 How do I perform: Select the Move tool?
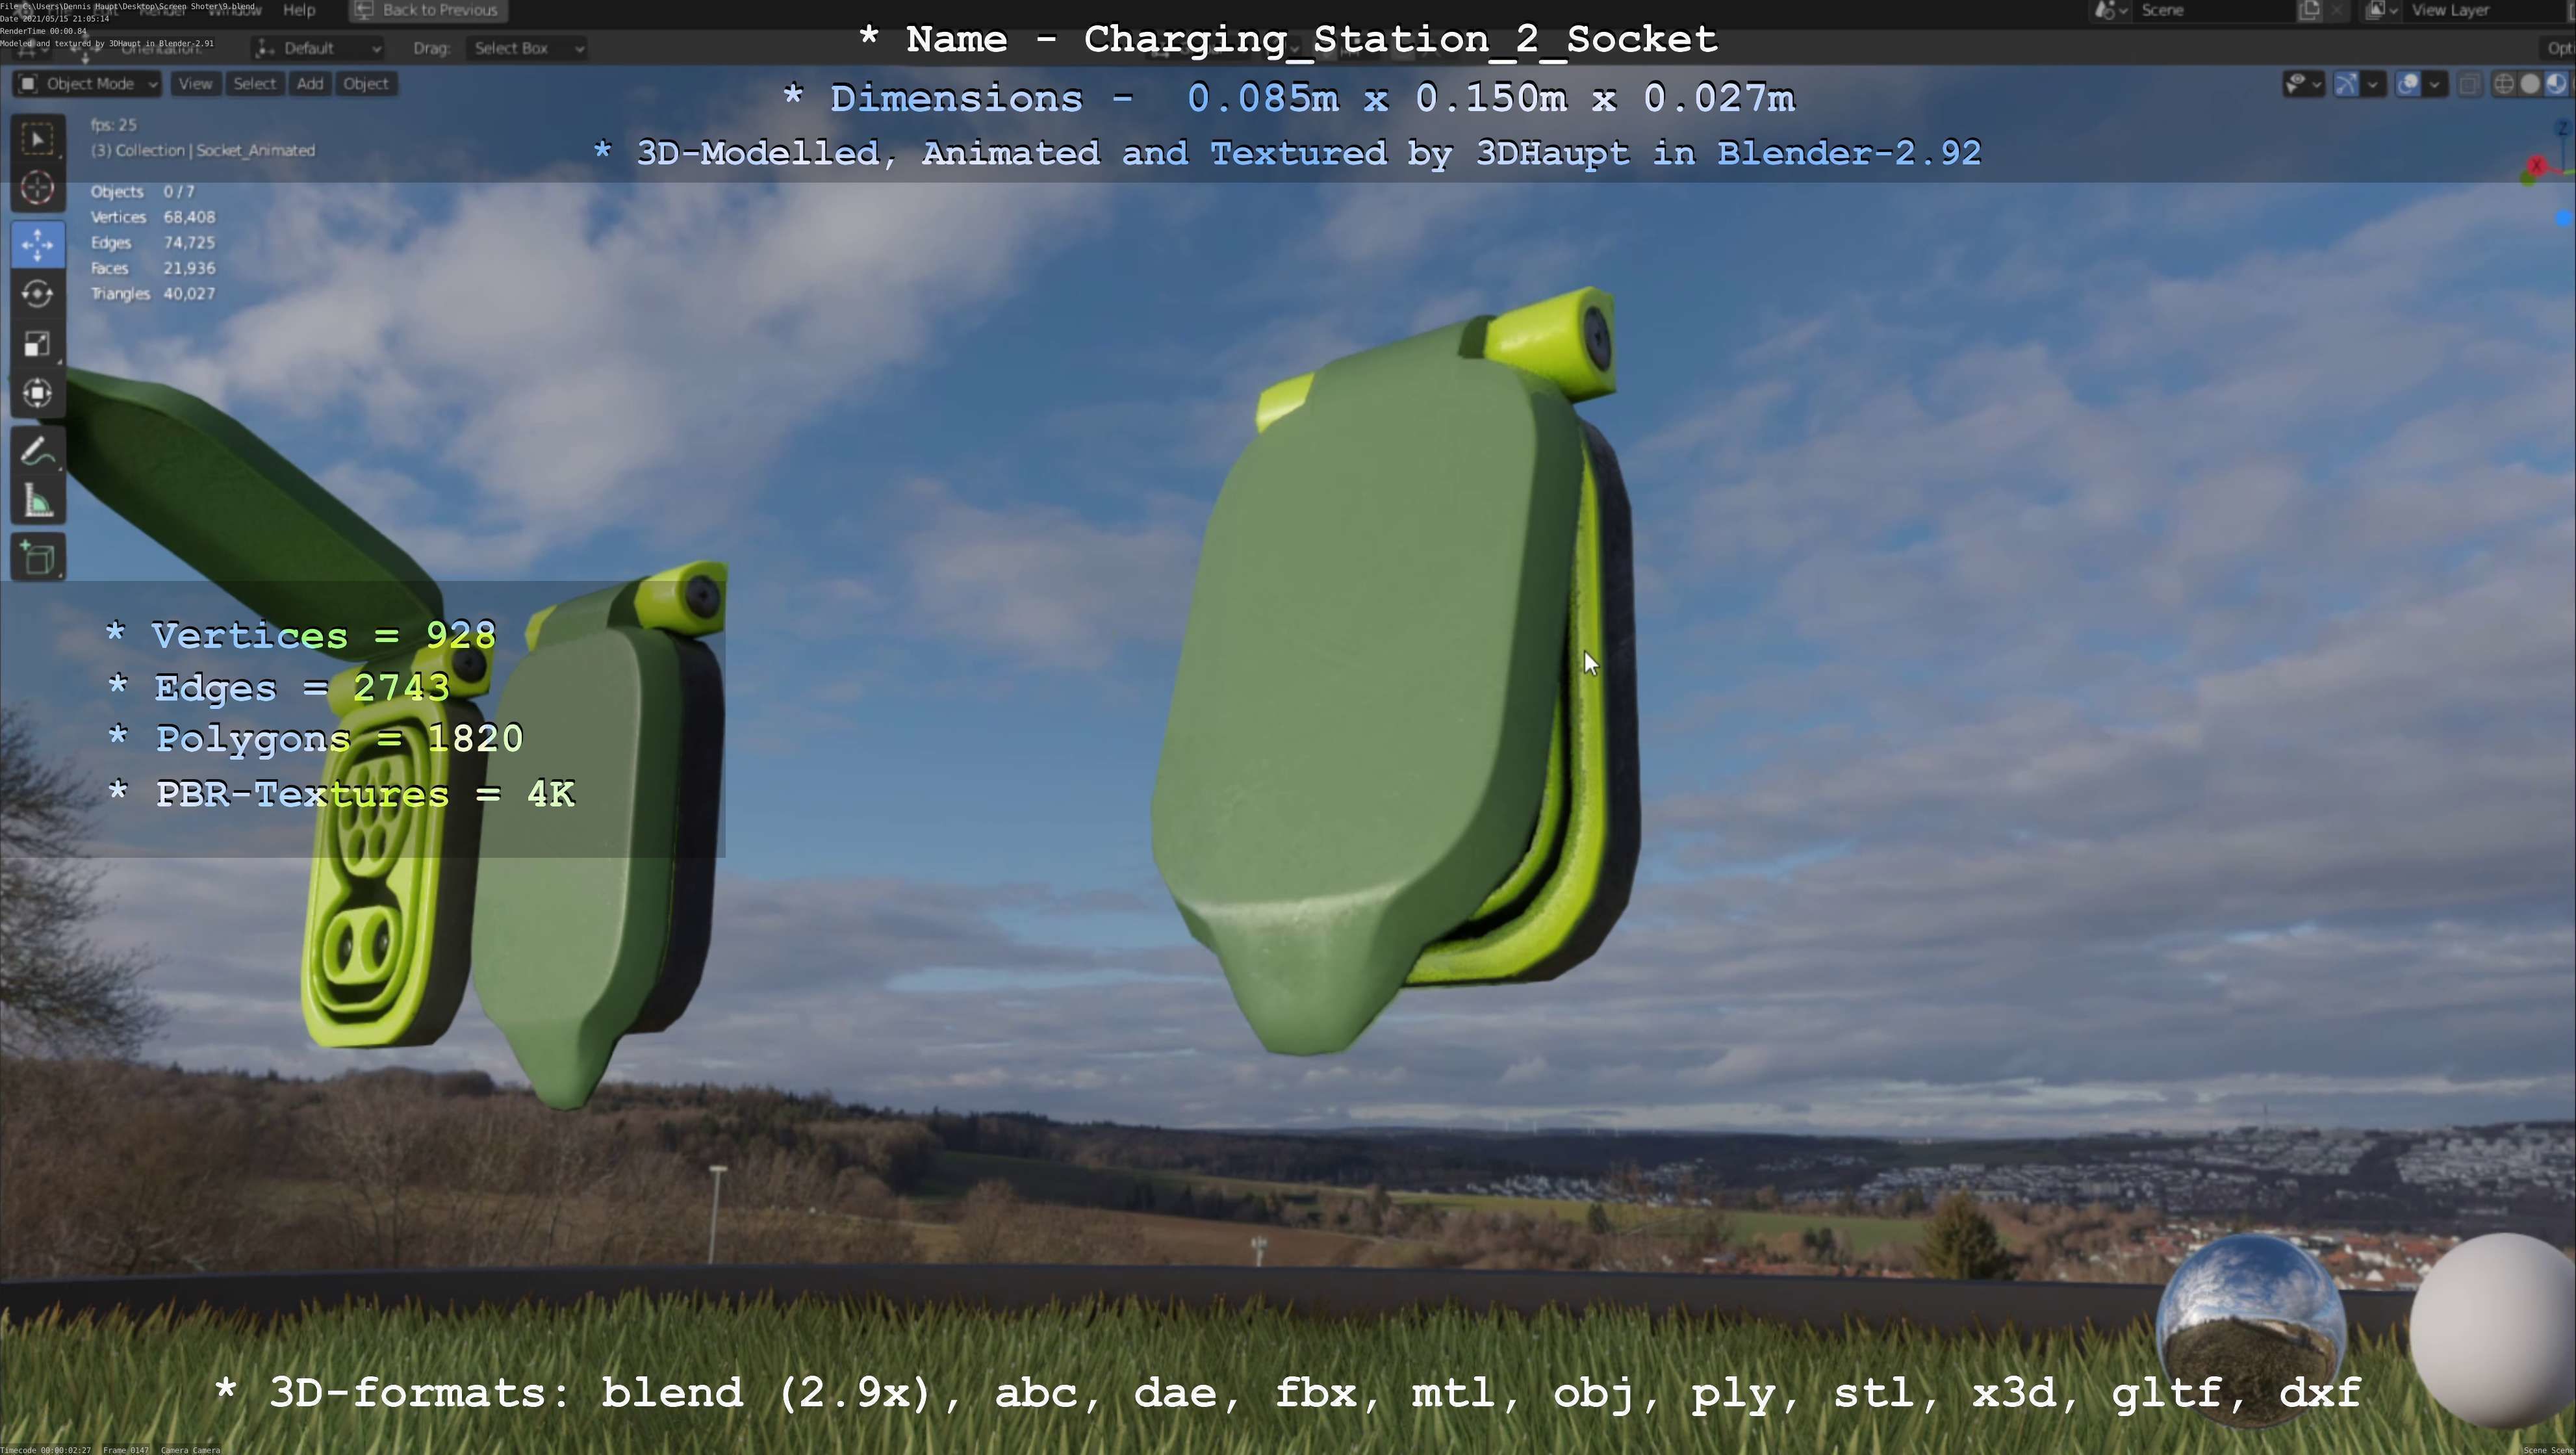(x=38, y=245)
